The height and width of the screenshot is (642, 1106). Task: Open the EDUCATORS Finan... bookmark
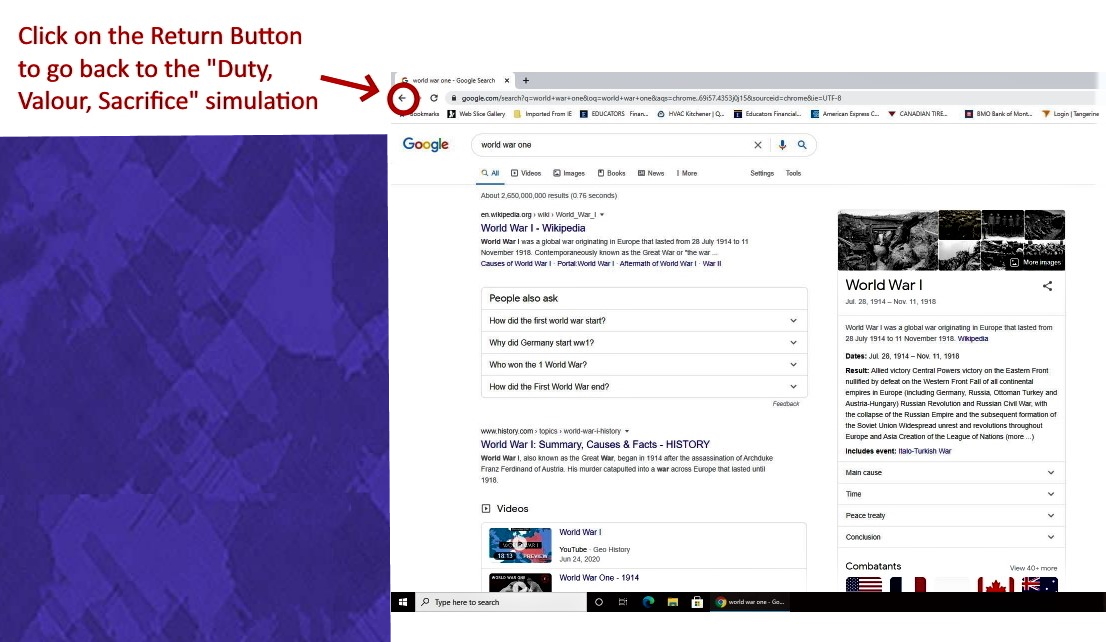click(x=614, y=114)
